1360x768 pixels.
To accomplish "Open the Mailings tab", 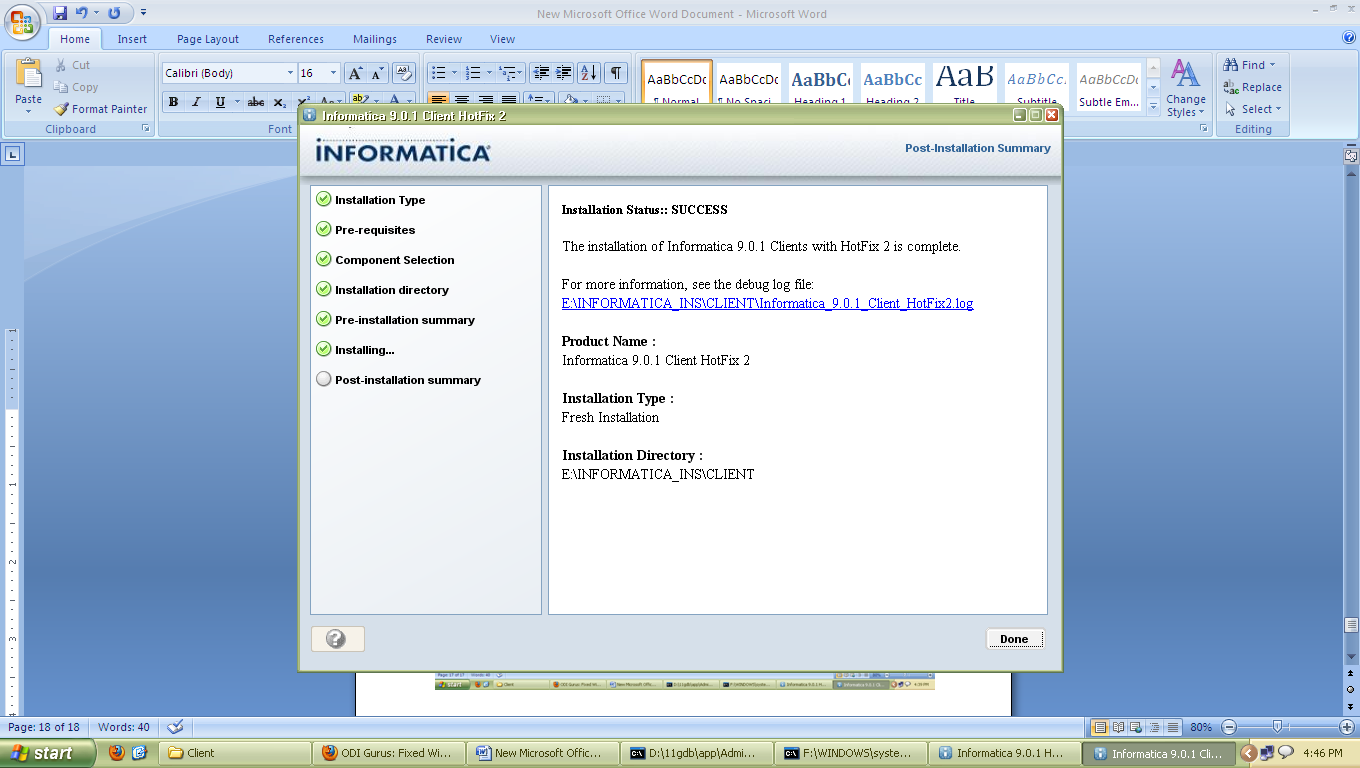I will click(375, 39).
